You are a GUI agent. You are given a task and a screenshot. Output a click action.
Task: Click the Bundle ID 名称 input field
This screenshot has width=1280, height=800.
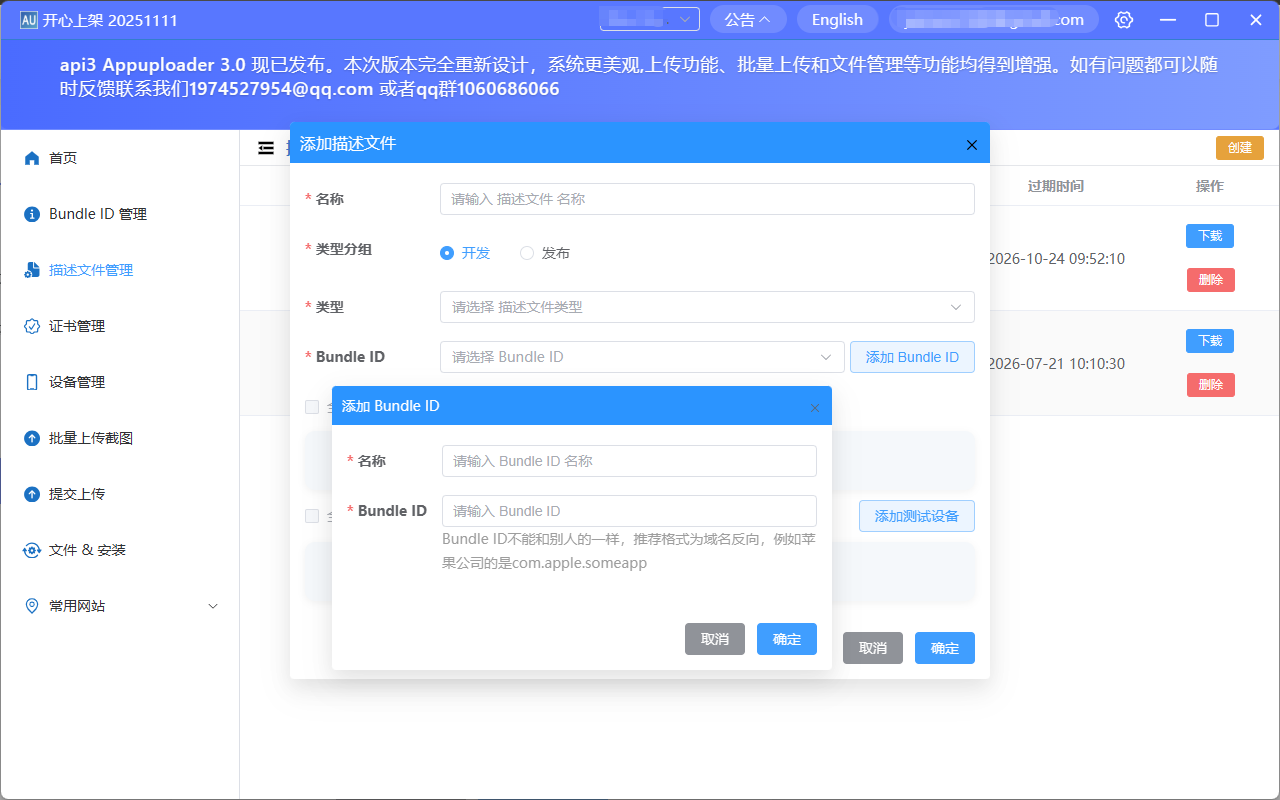click(629, 461)
